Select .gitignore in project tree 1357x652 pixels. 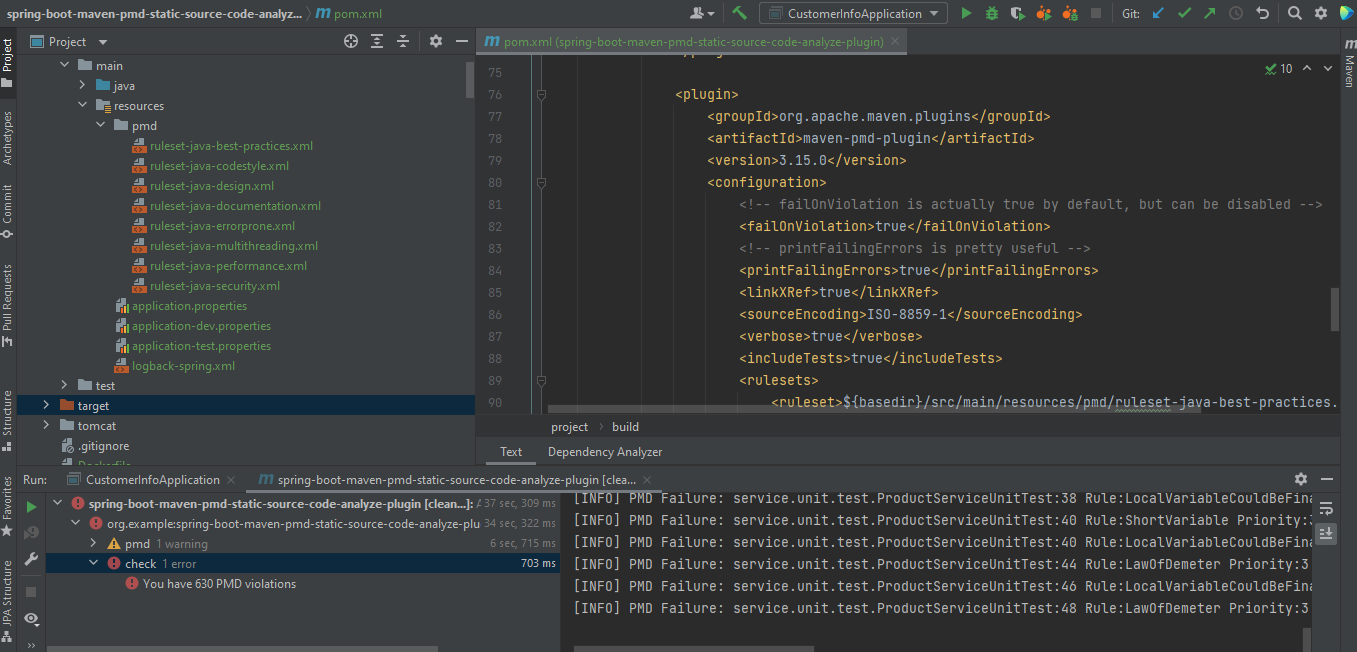104,445
